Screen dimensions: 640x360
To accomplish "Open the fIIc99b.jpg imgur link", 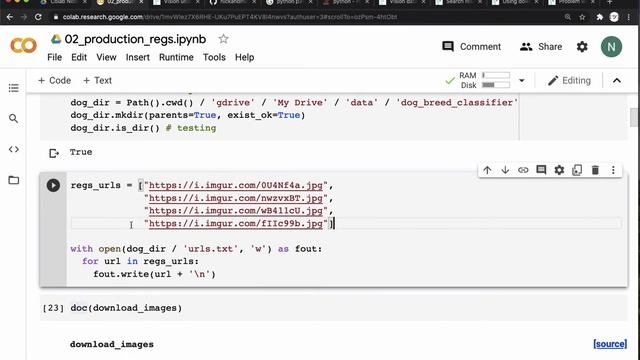I will [236, 224].
